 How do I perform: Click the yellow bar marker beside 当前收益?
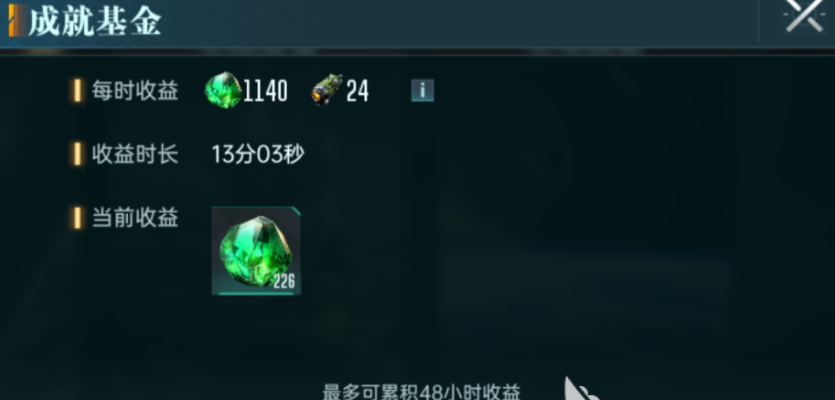coord(77,218)
